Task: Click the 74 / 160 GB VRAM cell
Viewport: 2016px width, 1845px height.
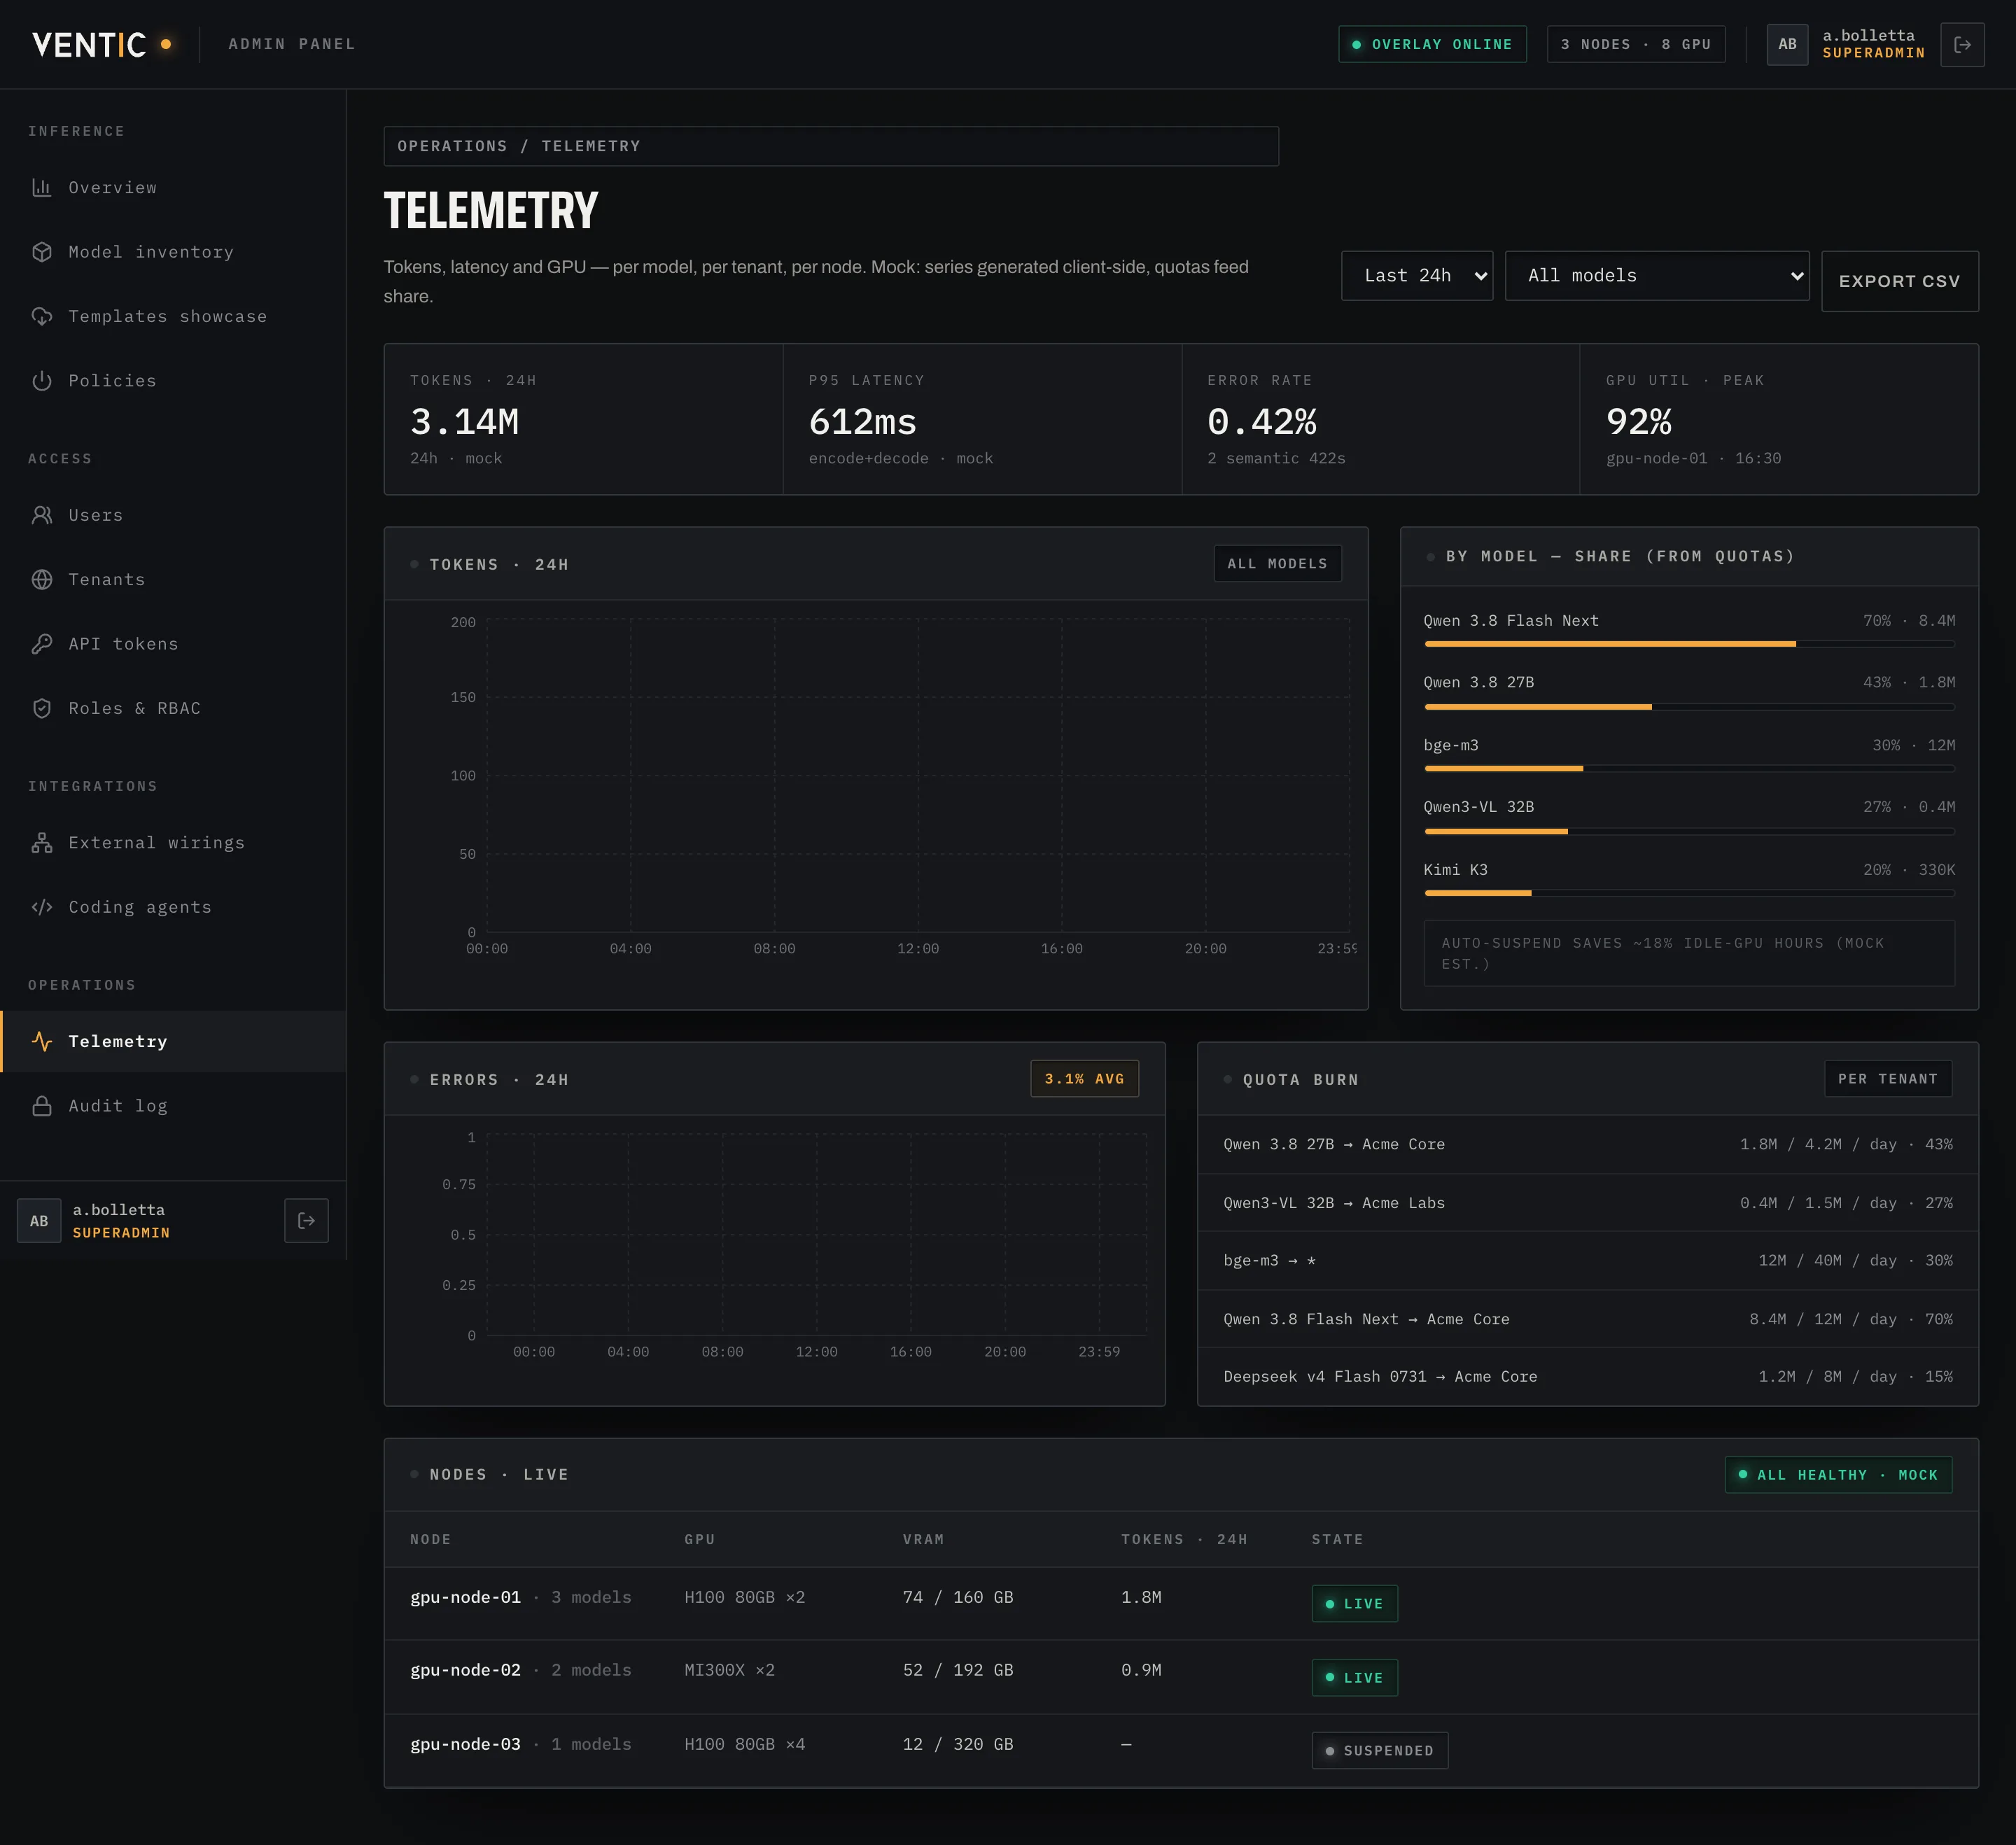Action: pyautogui.click(x=958, y=1598)
